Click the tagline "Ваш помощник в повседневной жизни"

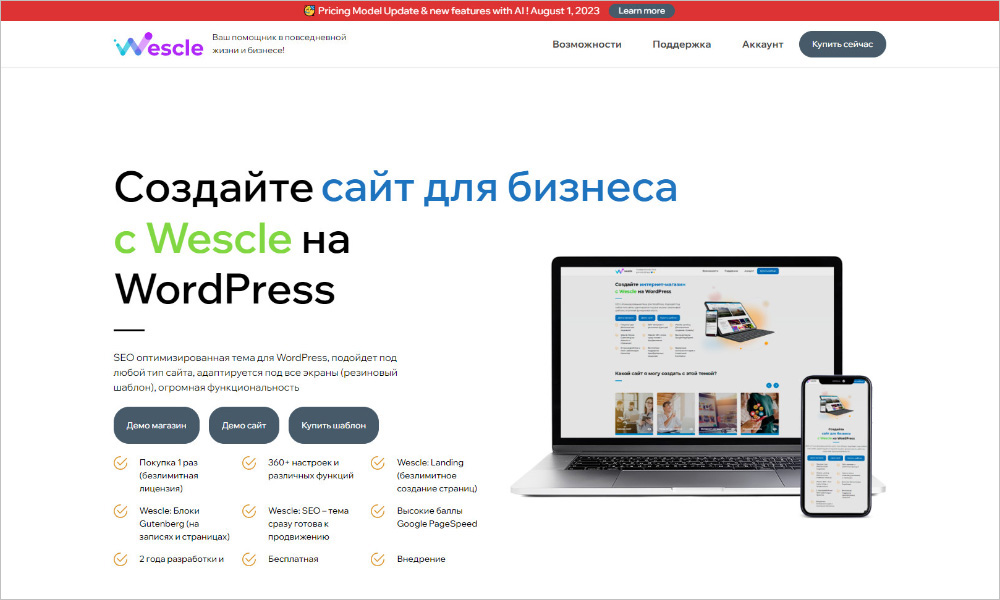(279, 44)
